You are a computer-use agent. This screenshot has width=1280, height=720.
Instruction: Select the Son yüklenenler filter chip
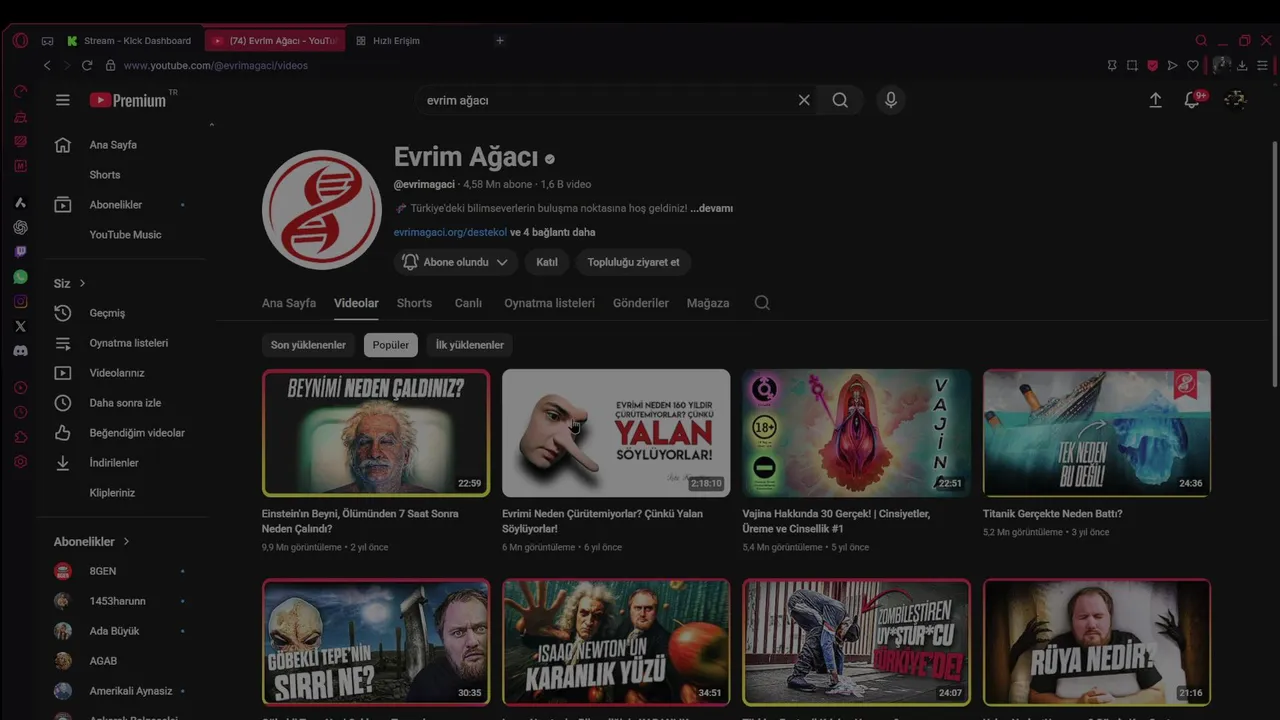(308, 345)
